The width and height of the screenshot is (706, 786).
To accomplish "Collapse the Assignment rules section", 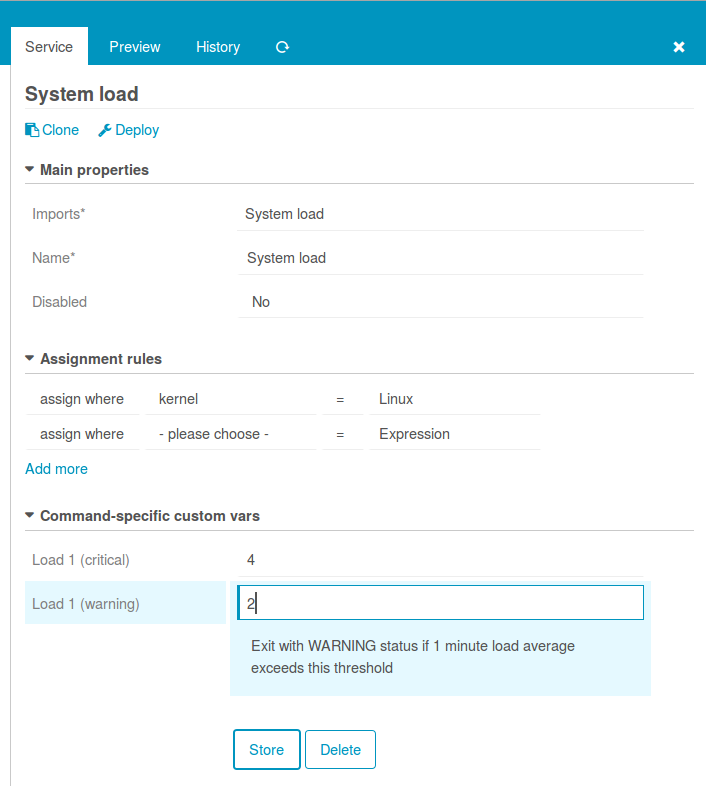I will (93, 359).
